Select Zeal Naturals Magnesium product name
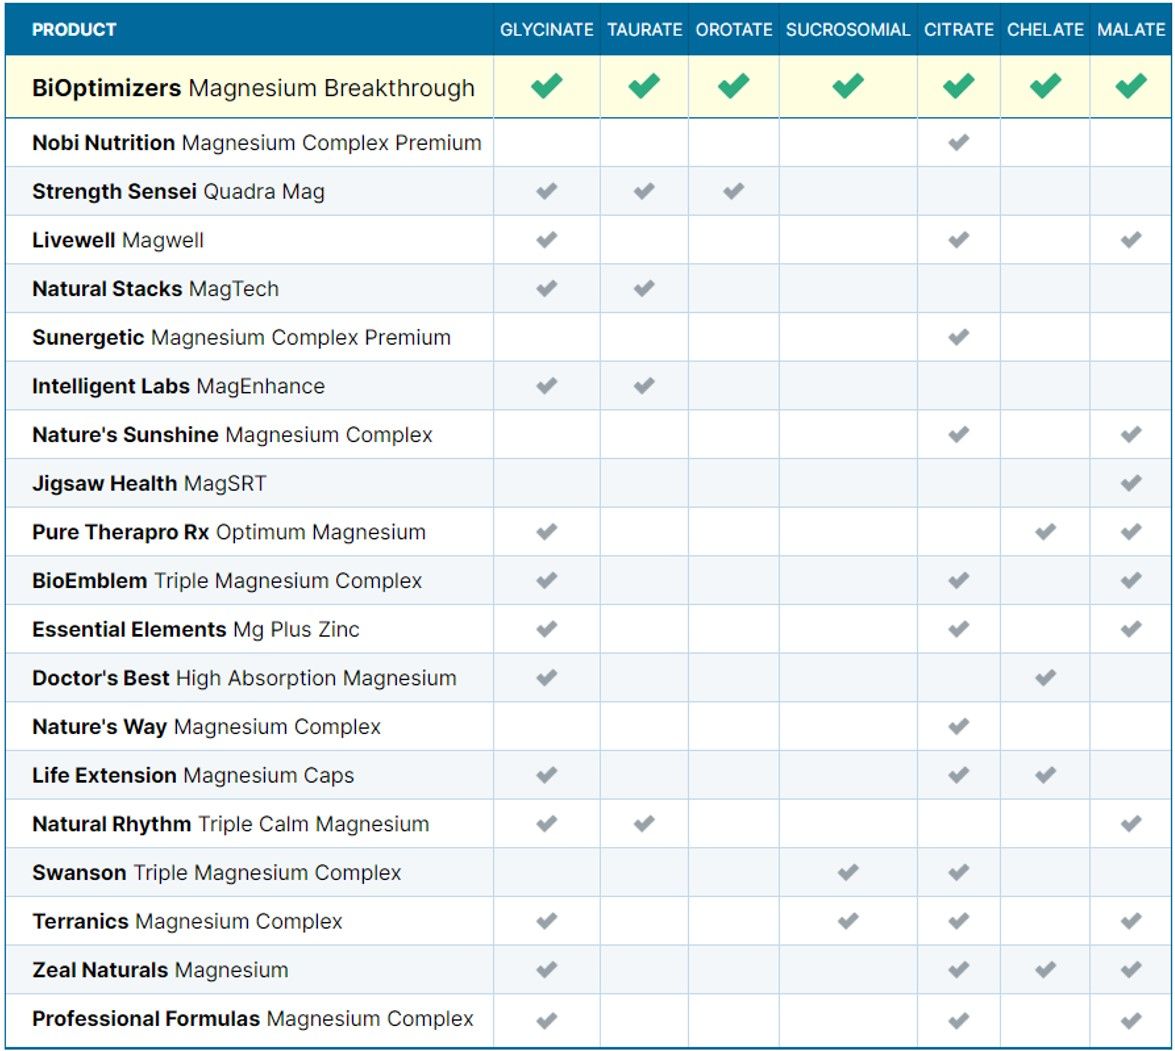Screen dimensions: 1175x1051 160,970
